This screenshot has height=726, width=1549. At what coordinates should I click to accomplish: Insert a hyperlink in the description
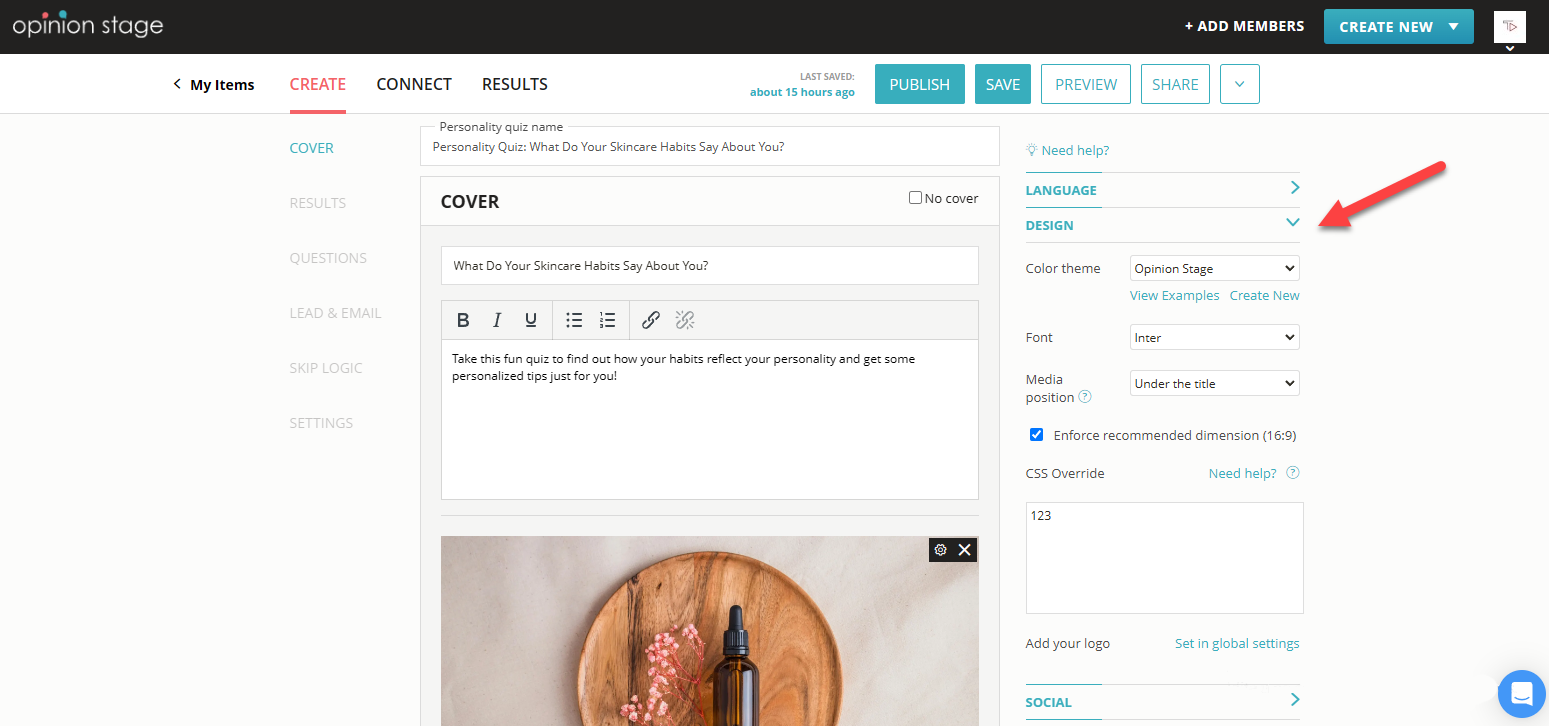click(x=650, y=319)
